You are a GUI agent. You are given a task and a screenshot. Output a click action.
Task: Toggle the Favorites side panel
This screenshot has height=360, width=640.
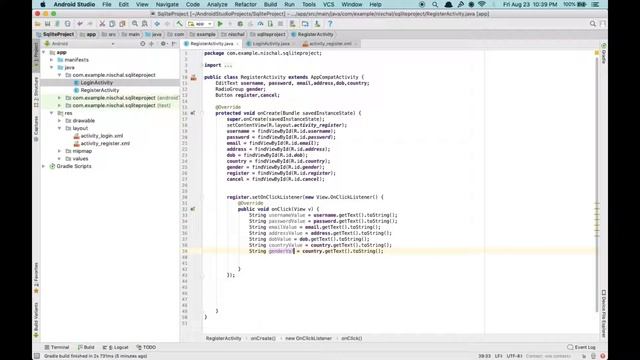(x=36, y=278)
